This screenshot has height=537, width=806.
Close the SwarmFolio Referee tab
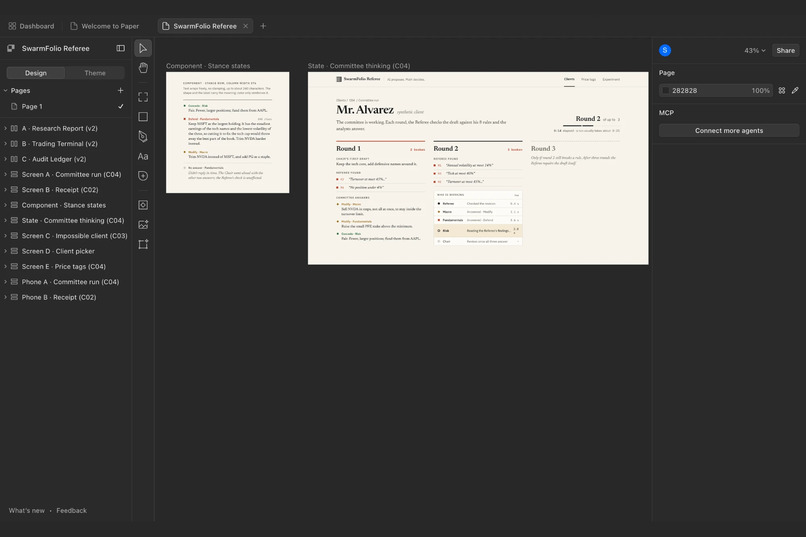(x=246, y=26)
